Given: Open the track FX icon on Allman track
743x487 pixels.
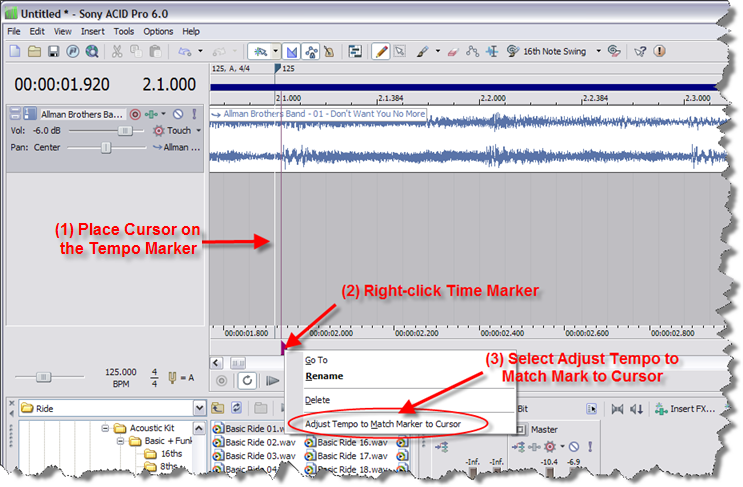Looking at the screenshot, I should pyautogui.click(x=152, y=114).
